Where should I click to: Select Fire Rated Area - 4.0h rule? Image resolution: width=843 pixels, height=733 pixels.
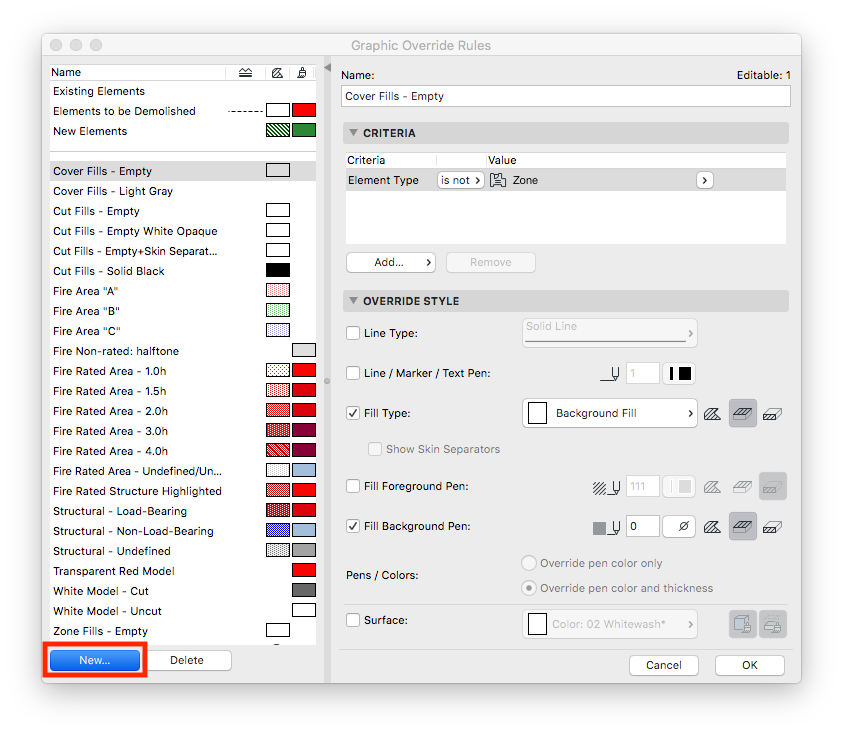pos(183,451)
